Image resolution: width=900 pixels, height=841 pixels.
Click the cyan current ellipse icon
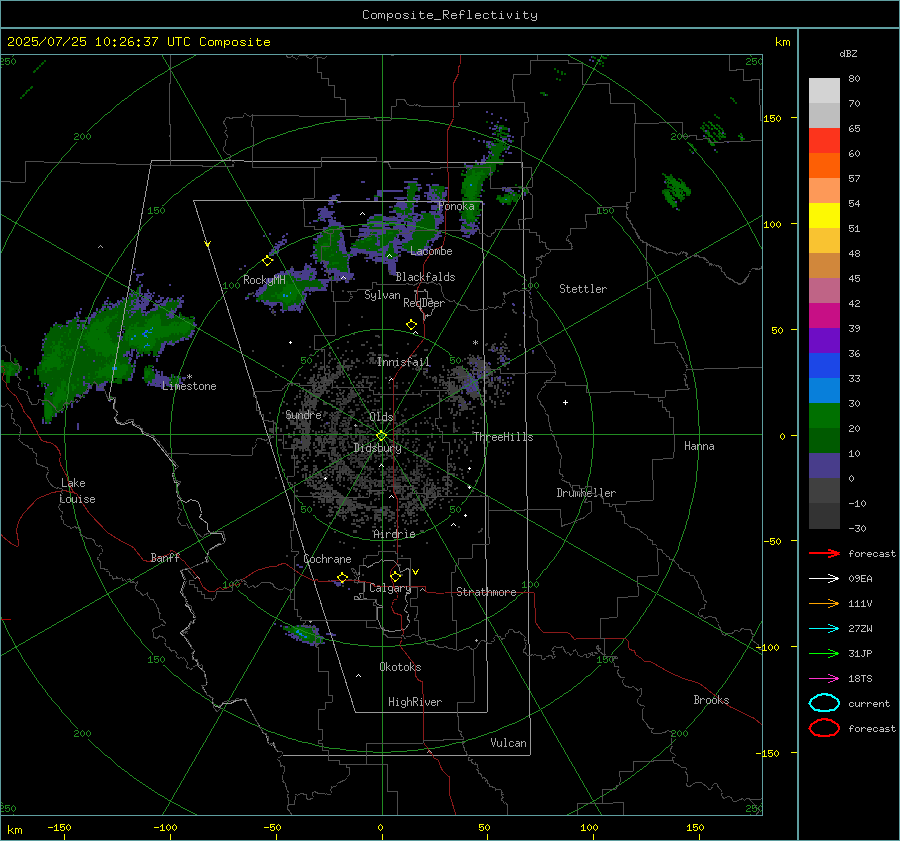tap(824, 703)
